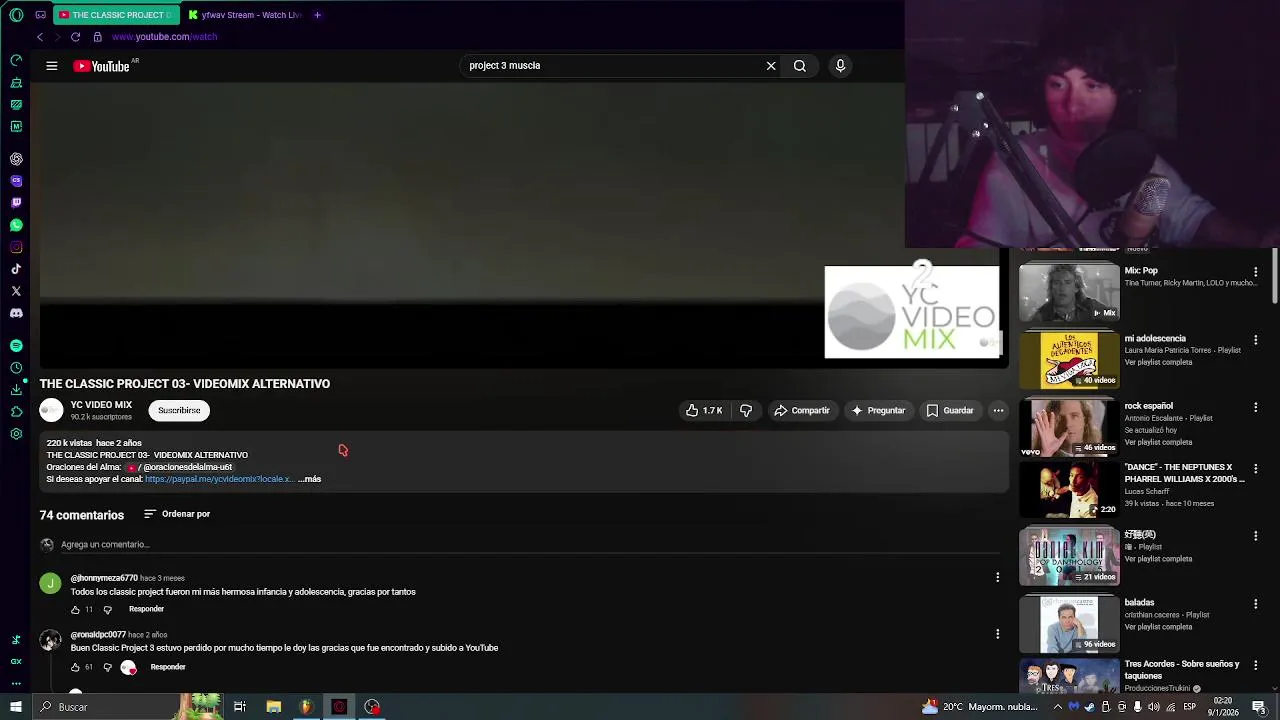The image size is (1280, 720).
Task: Open the Windows Start button
Action: pos(15,707)
